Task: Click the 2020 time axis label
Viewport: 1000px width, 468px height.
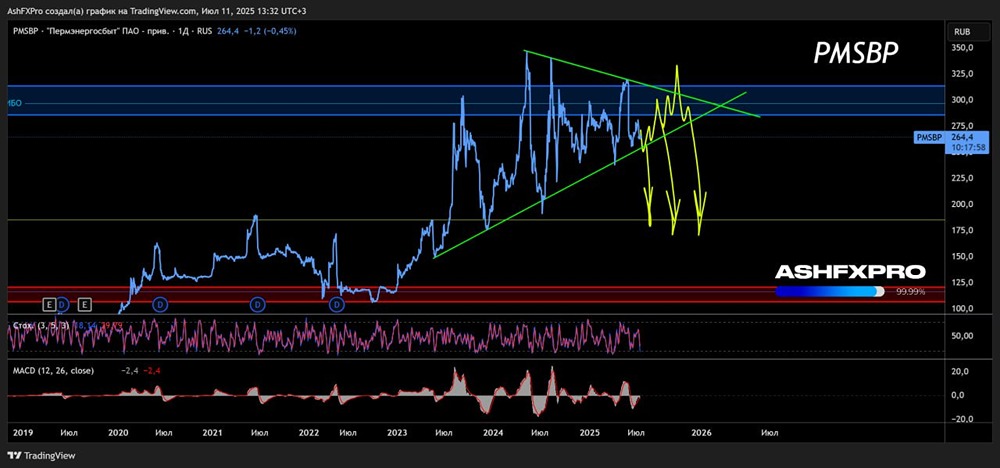Action: click(118, 433)
